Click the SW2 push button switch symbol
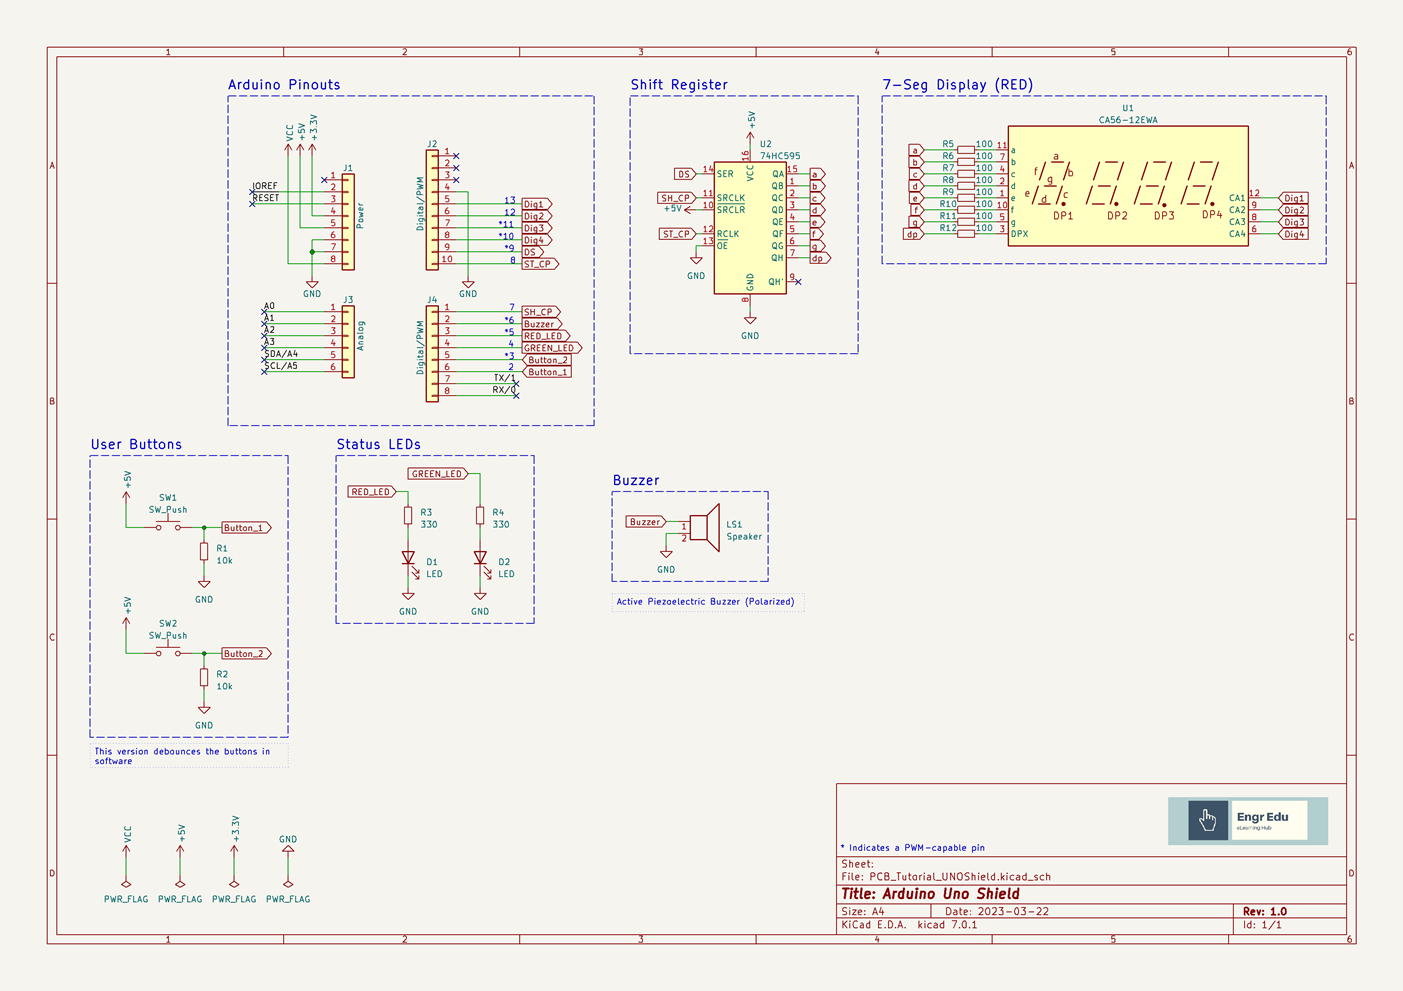 click(168, 652)
